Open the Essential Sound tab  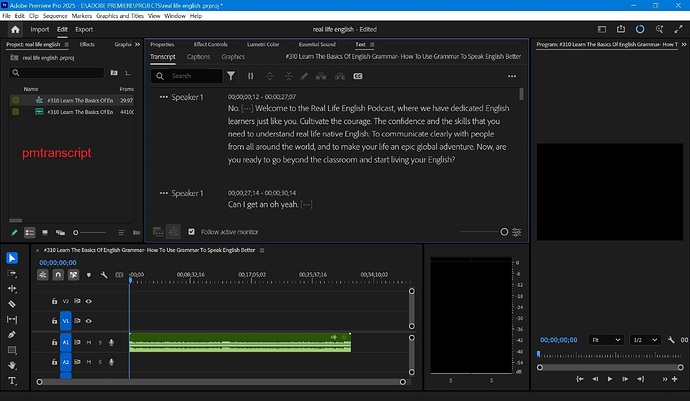point(317,44)
